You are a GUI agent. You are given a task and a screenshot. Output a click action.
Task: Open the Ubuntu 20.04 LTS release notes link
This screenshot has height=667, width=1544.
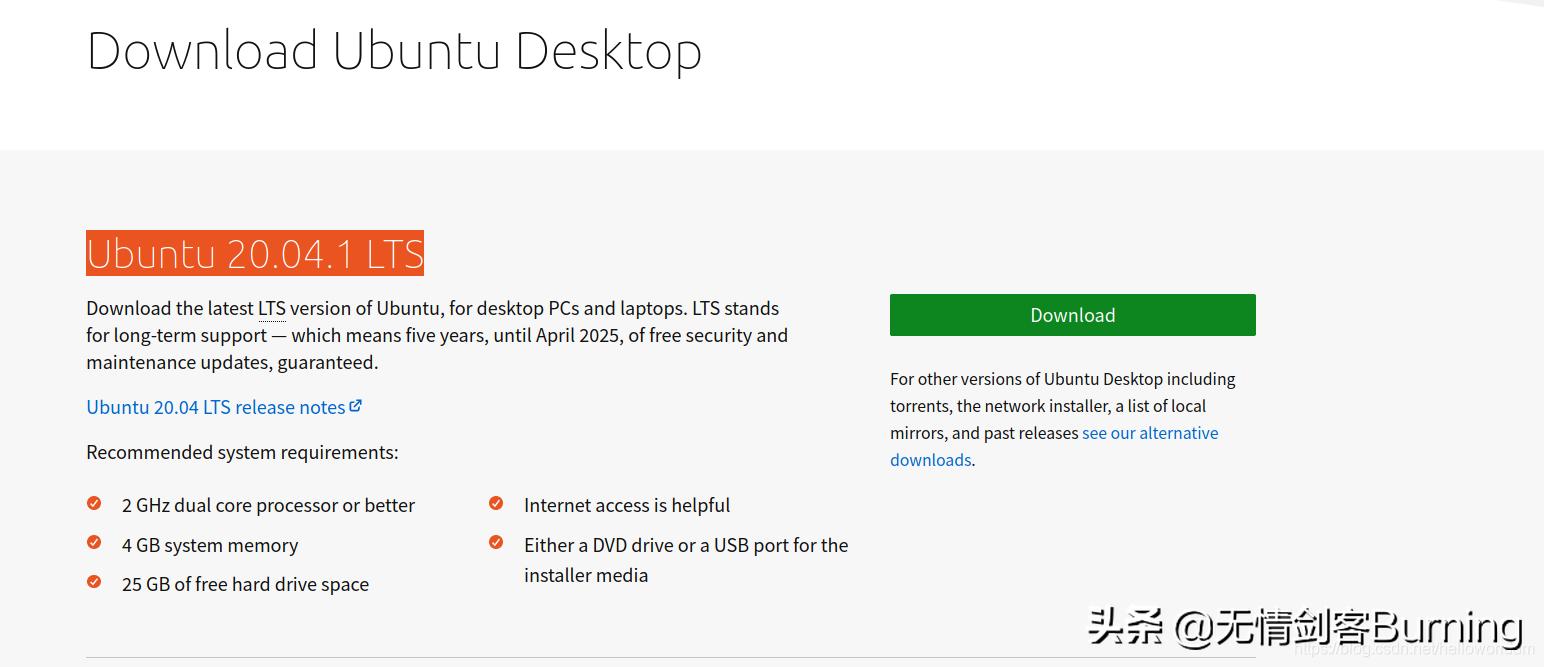[x=213, y=407]
